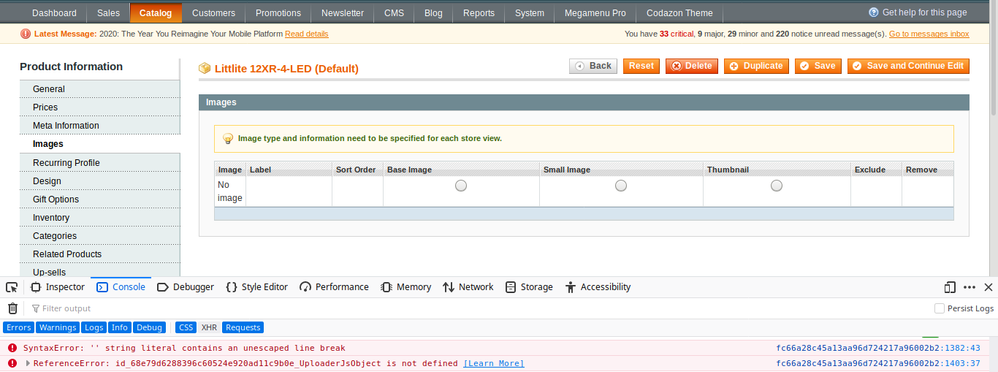
Task: Click the element picker icon in devtools
Action: click(11, 287)
